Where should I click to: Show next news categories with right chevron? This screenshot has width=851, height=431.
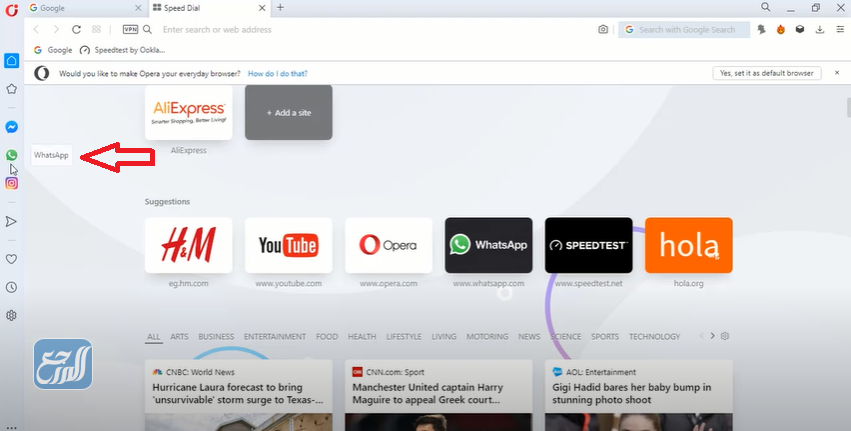click(713, 336)
